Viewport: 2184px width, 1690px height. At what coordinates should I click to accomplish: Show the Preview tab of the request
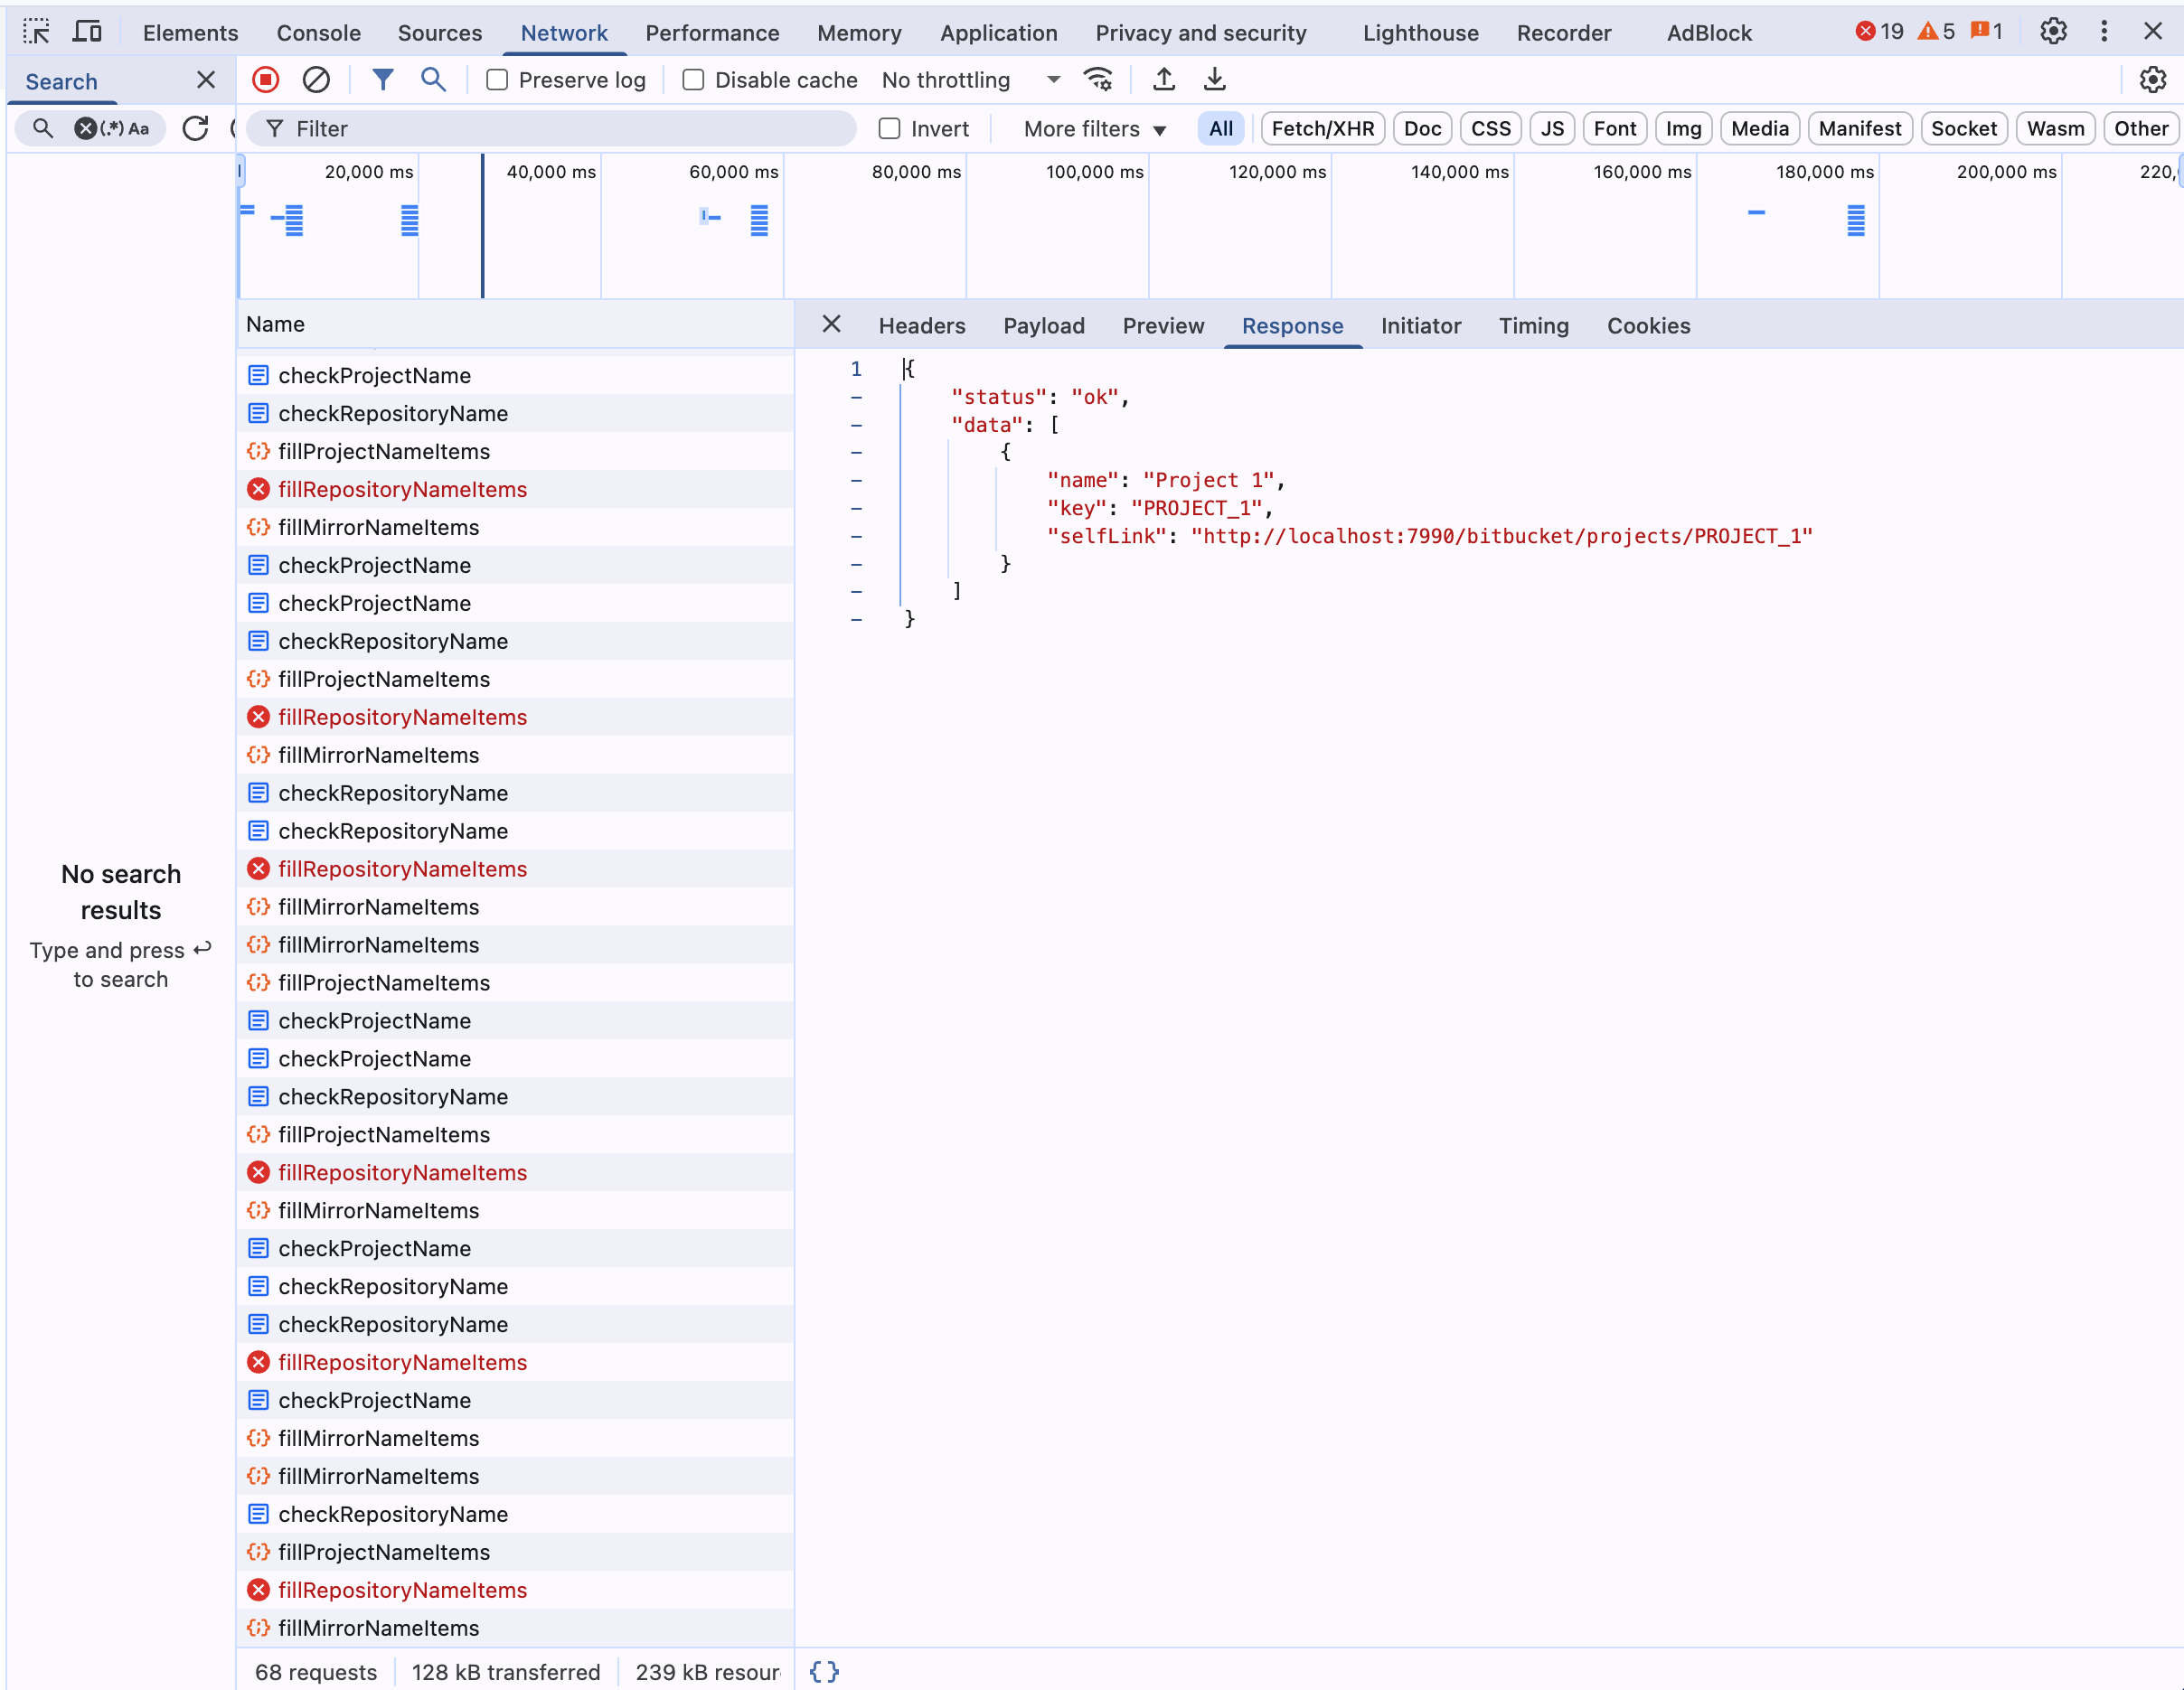click(x=1163, y=326)
